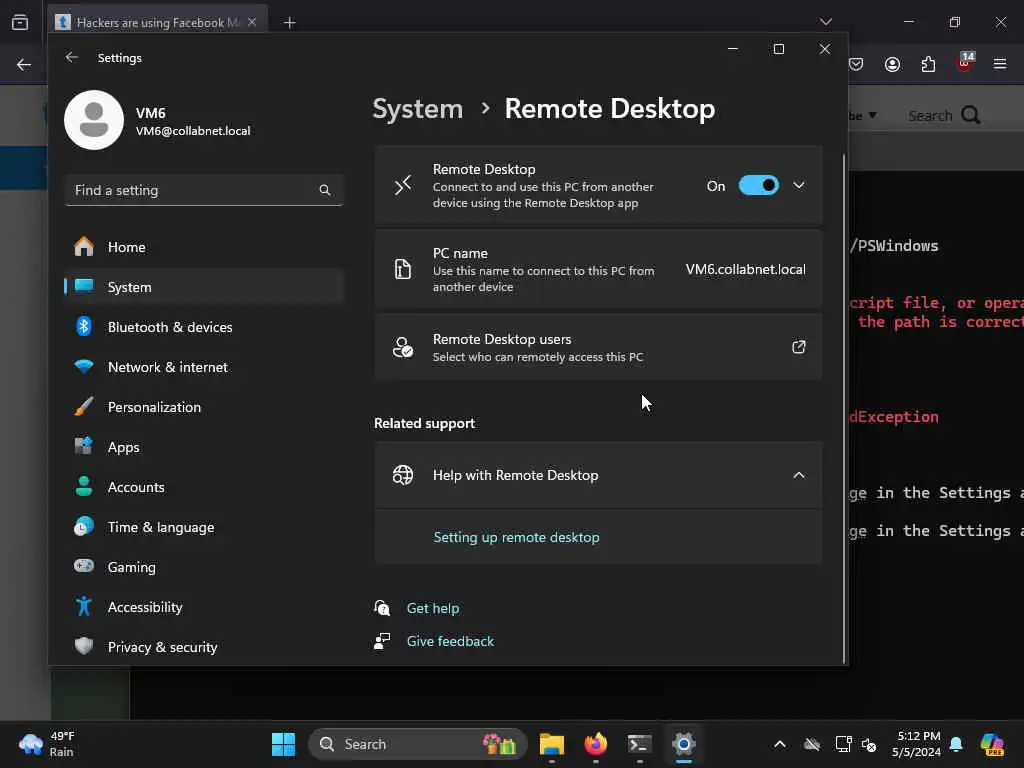1024x768 pixels.
Task: Click the Get help link
Action: [x=432, y=608]
